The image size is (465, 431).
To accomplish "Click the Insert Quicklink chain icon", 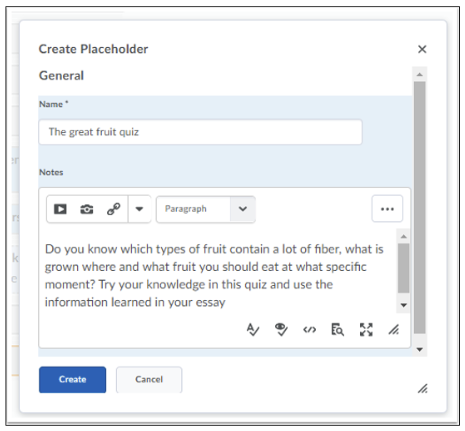I will [114, 209].
